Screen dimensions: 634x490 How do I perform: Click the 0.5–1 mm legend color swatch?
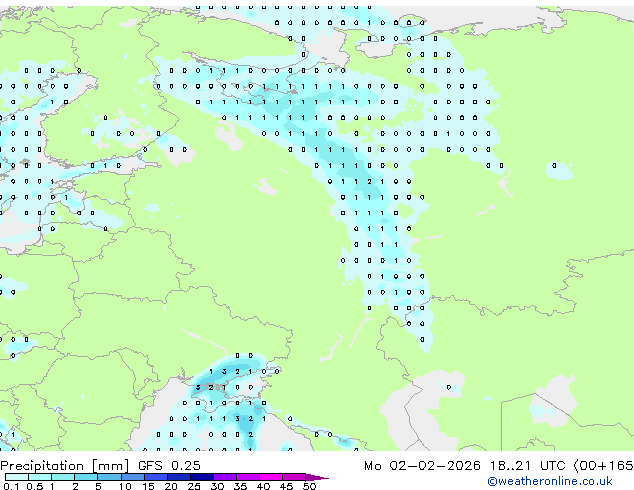tap(40, 477)
